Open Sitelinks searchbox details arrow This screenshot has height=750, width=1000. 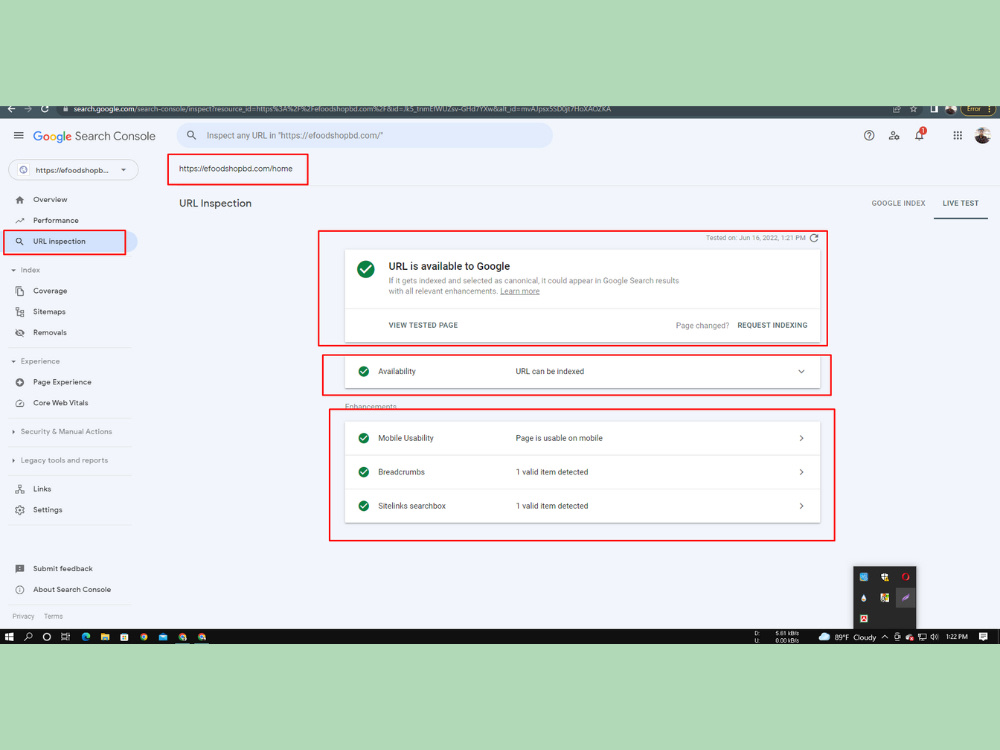click(x=802, y=506)
